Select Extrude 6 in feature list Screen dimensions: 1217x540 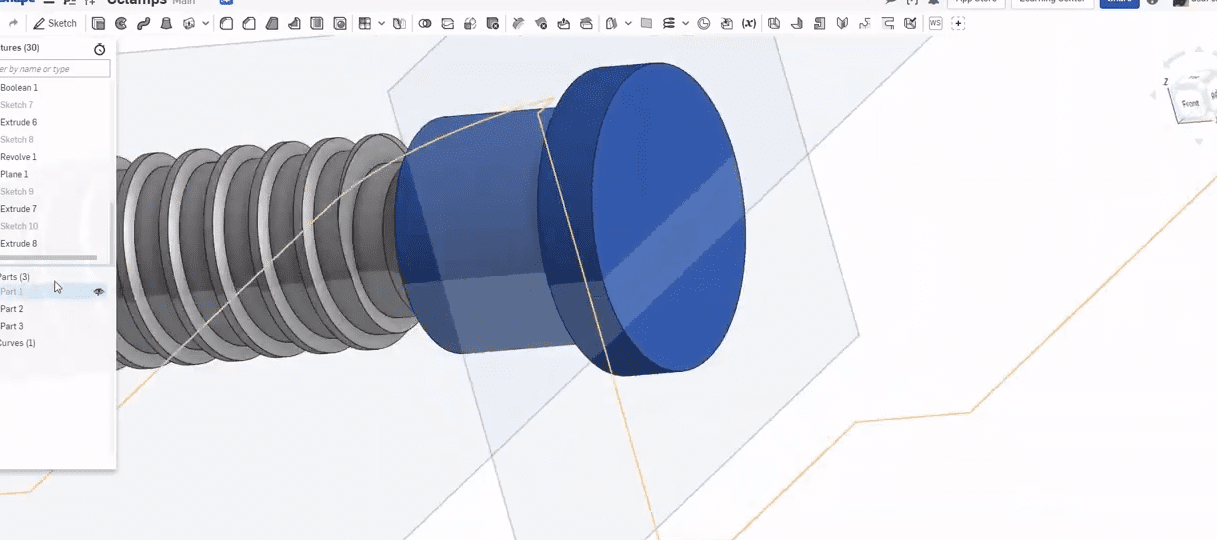(x=19, y=122)
